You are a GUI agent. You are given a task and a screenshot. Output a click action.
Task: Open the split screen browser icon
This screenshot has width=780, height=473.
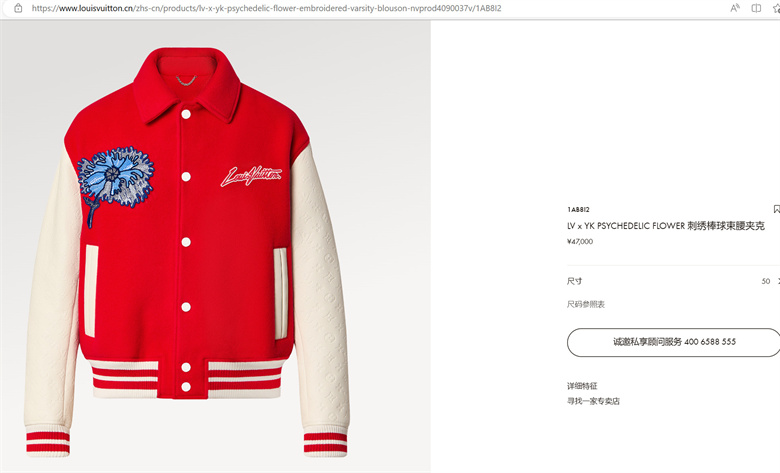[756, 8]
